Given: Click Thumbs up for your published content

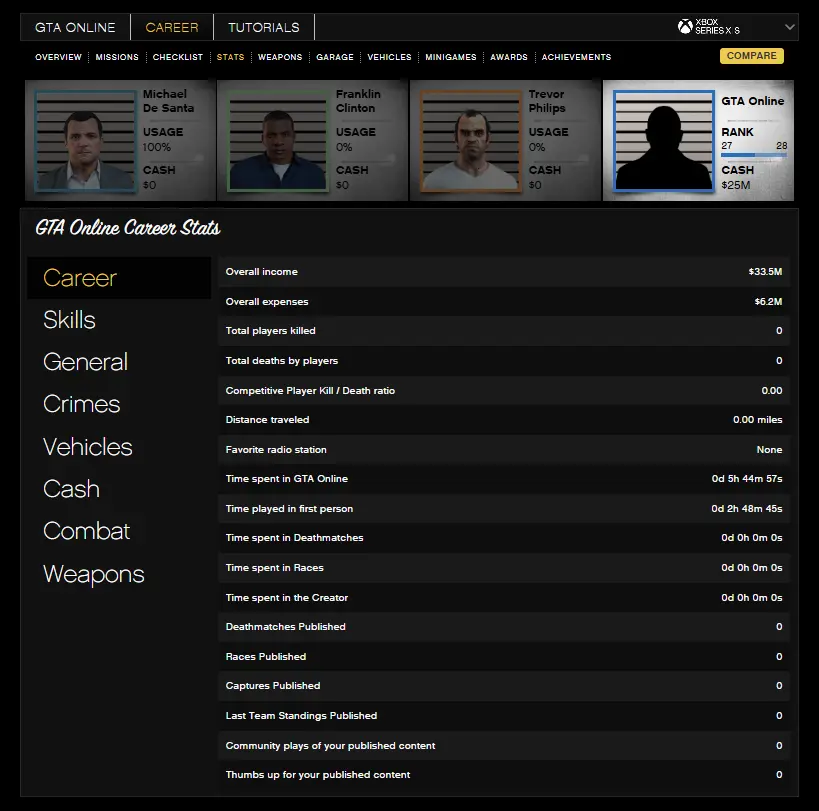Looking at the screenshot, I should tap(318, 775).
